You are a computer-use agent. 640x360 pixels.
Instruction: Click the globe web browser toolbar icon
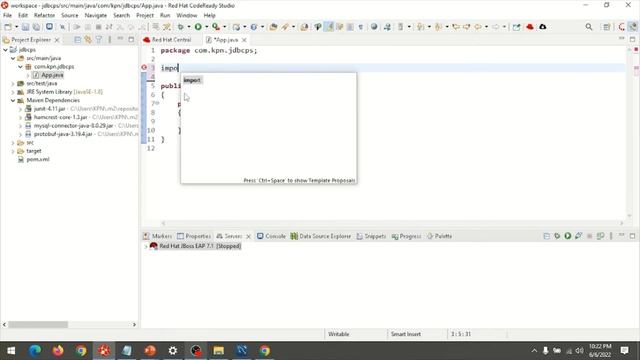374,27
